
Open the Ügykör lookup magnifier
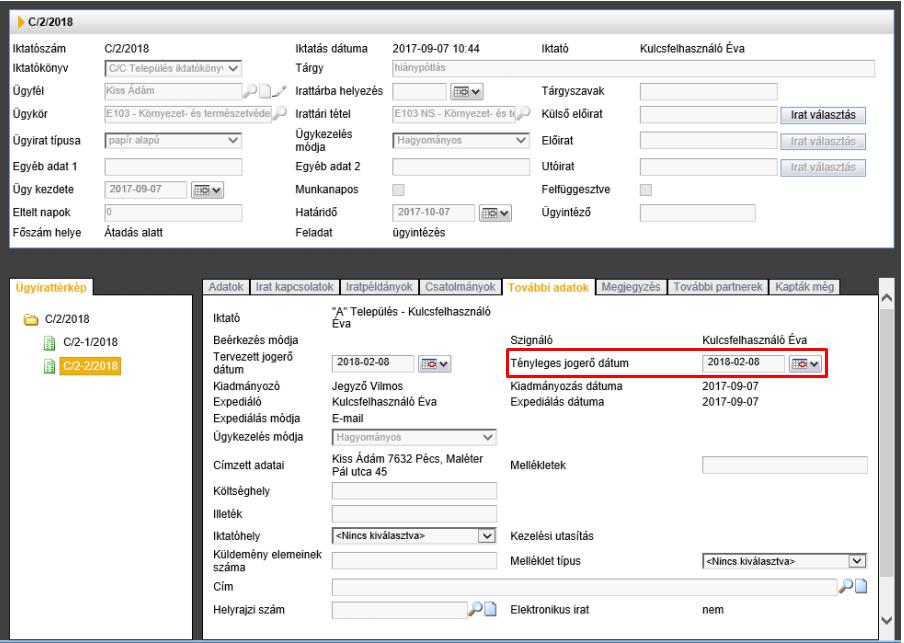click(x=280, y=113)
